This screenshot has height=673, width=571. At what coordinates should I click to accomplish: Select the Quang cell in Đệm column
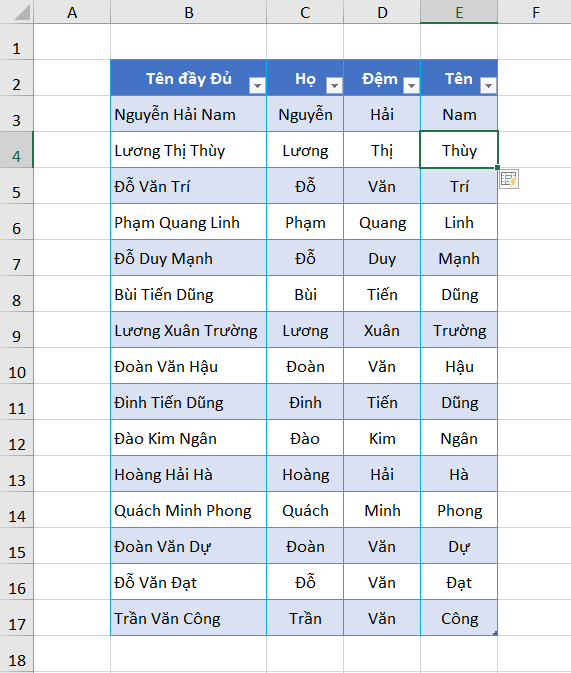click(382, 222)
